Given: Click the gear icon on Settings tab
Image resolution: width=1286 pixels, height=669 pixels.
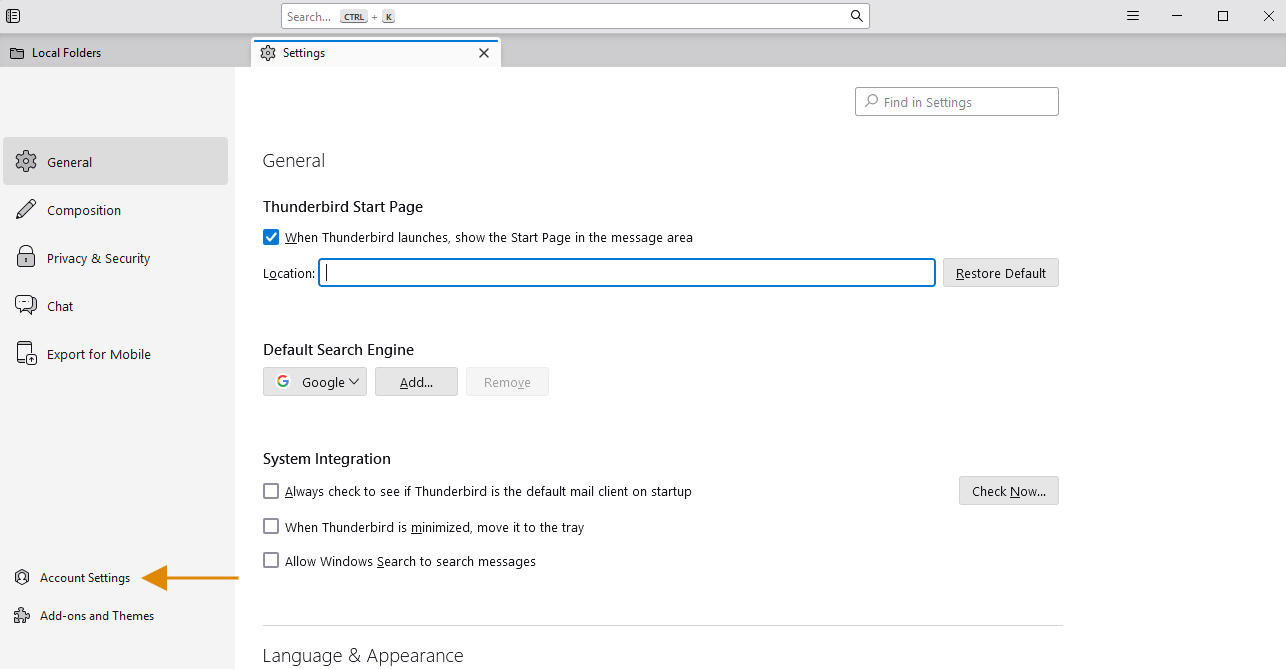Looking at the screenshot, I should [268, 53].
